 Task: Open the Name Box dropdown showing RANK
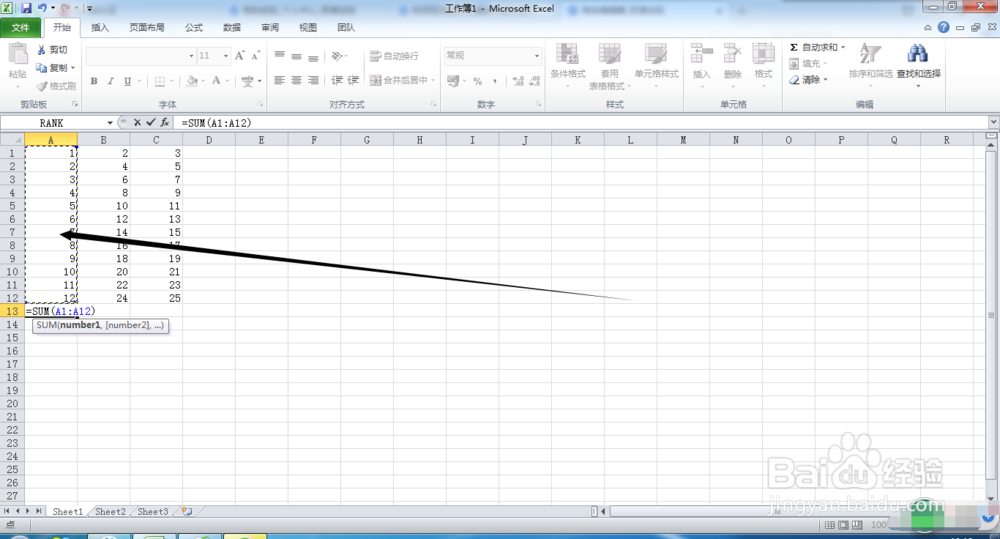(x=110, y=122)
